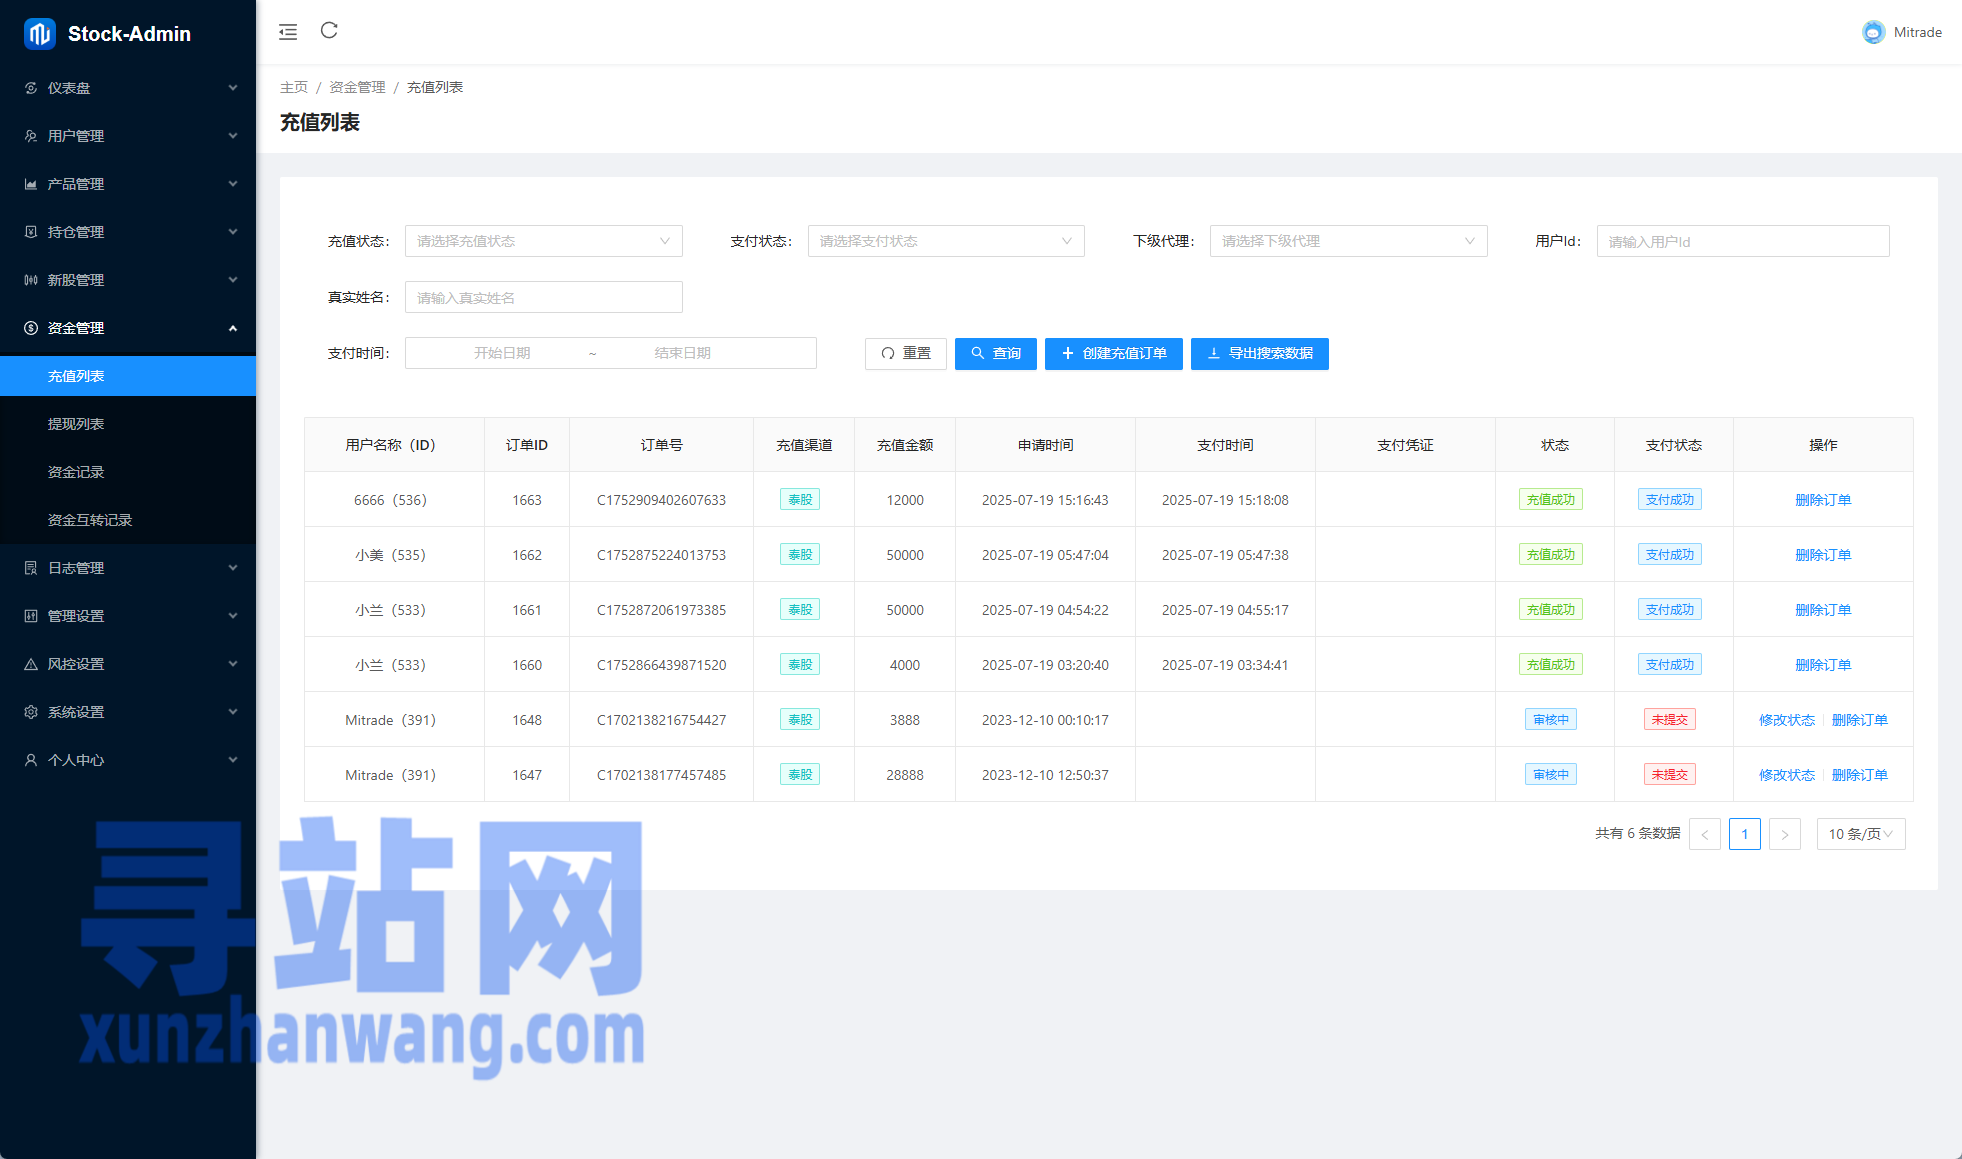Viewport: 1962px width, 1159px height.
Task: Select 充值列表 in the sidebar
Action: pyautogui.click(x=128, y=376)
